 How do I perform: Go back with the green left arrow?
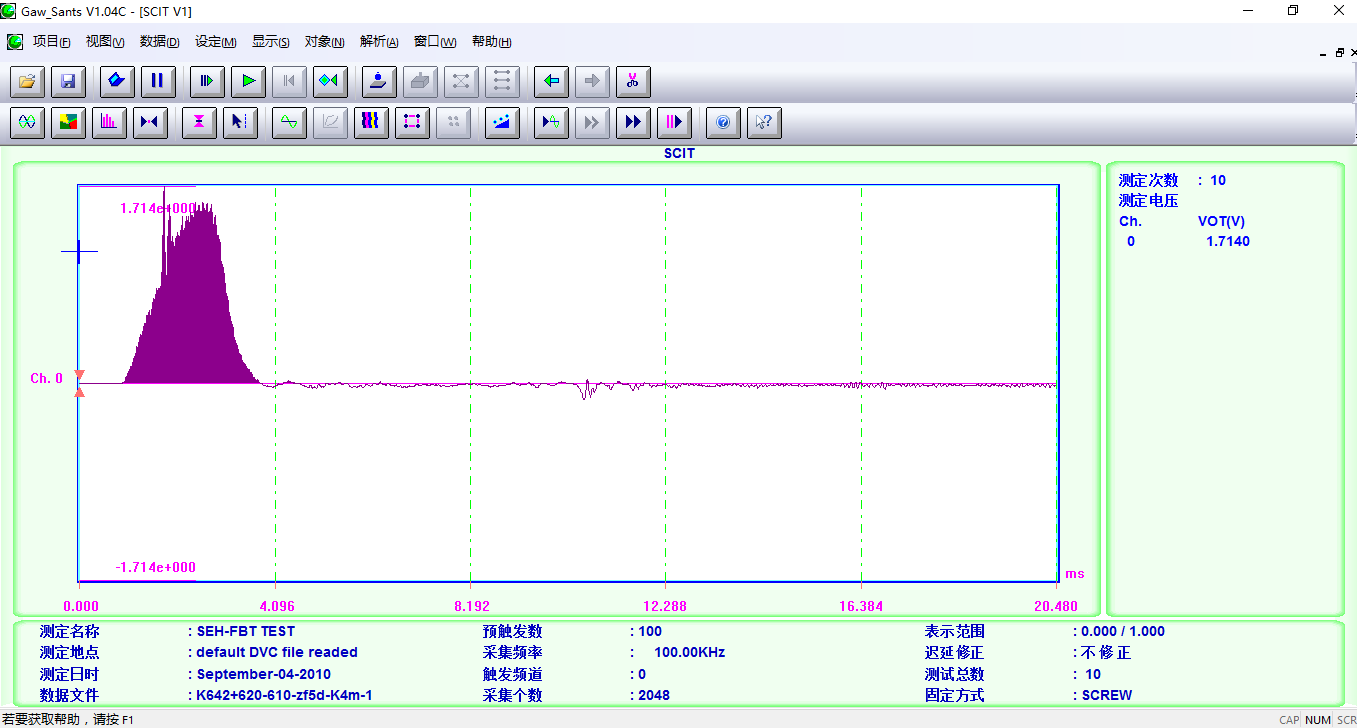(x=551, y=81)
